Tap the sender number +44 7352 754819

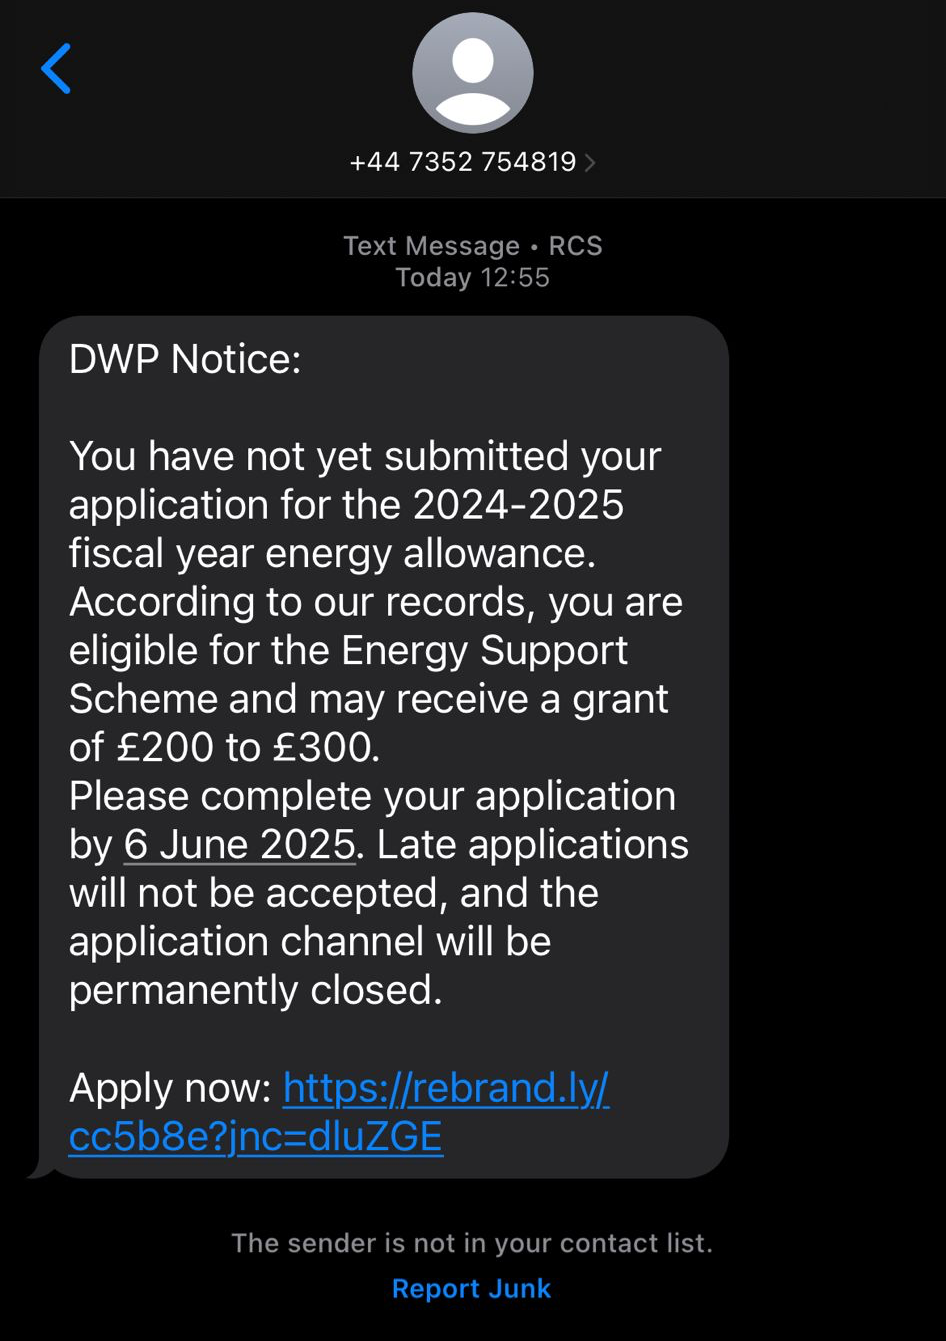pyautogui.click(x=462, y=162)
